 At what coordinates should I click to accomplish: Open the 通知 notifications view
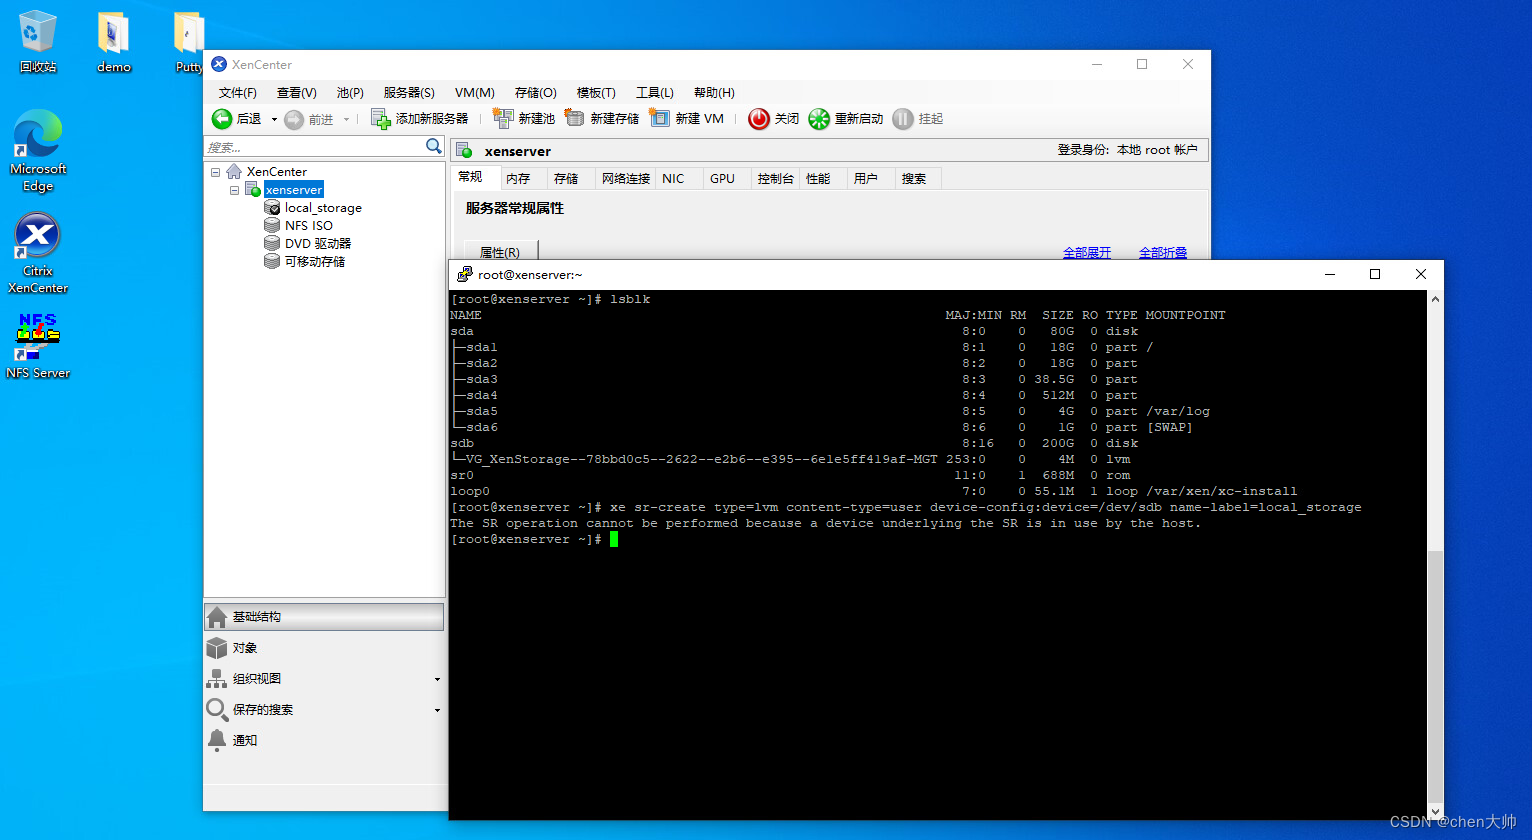click(324, 741)
